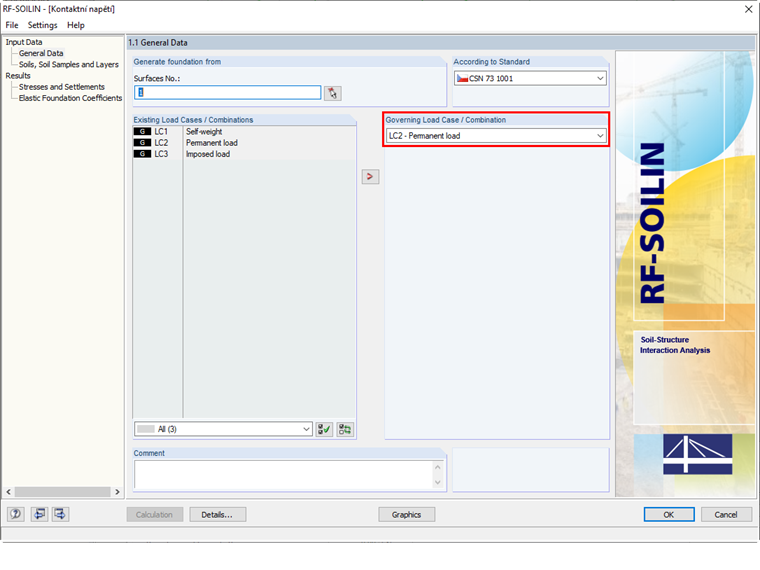Click the Calculation button

(x=155, y=514)
